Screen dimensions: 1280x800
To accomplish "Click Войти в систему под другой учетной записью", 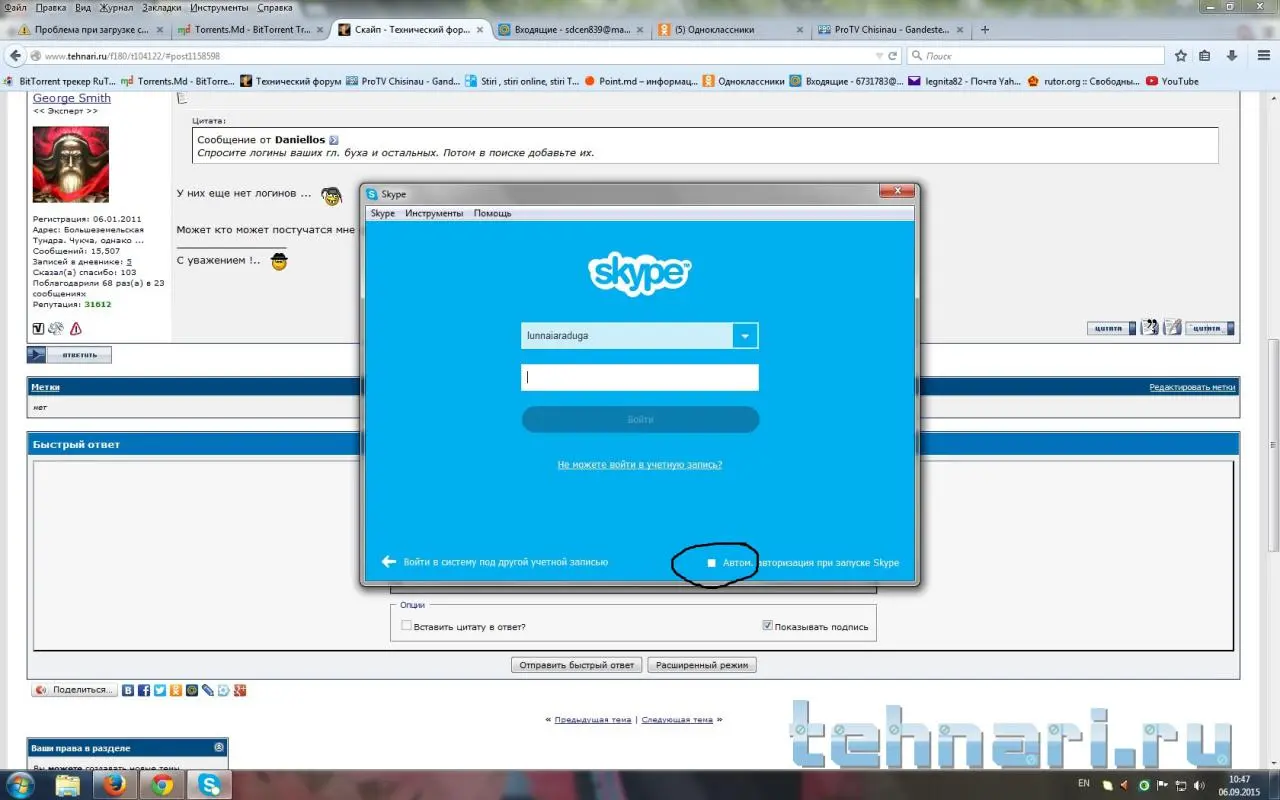I will pos(505,562).
